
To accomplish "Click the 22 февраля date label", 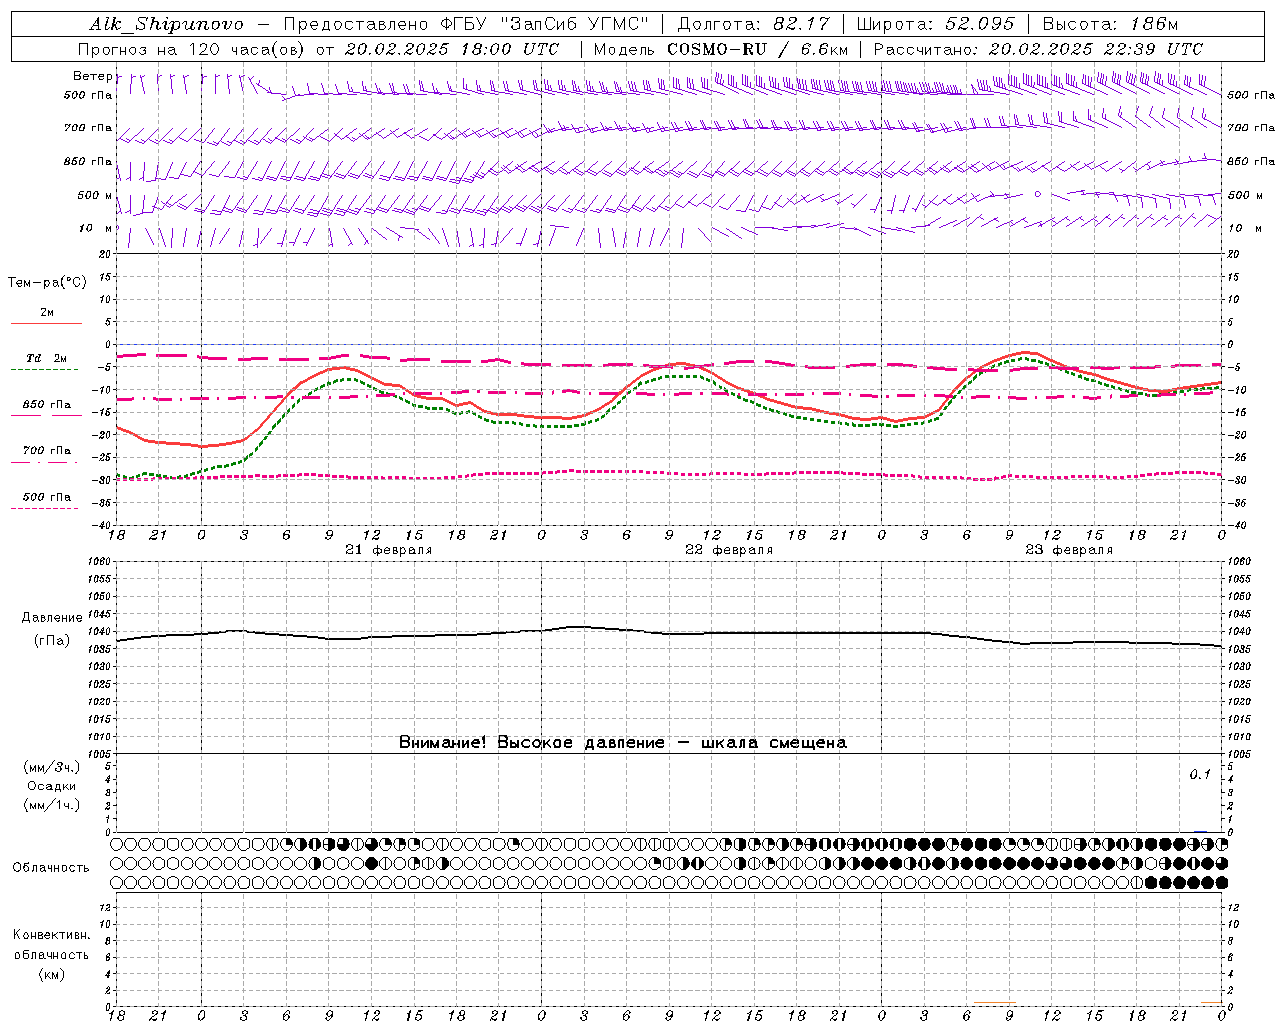I will pos(729,550).
